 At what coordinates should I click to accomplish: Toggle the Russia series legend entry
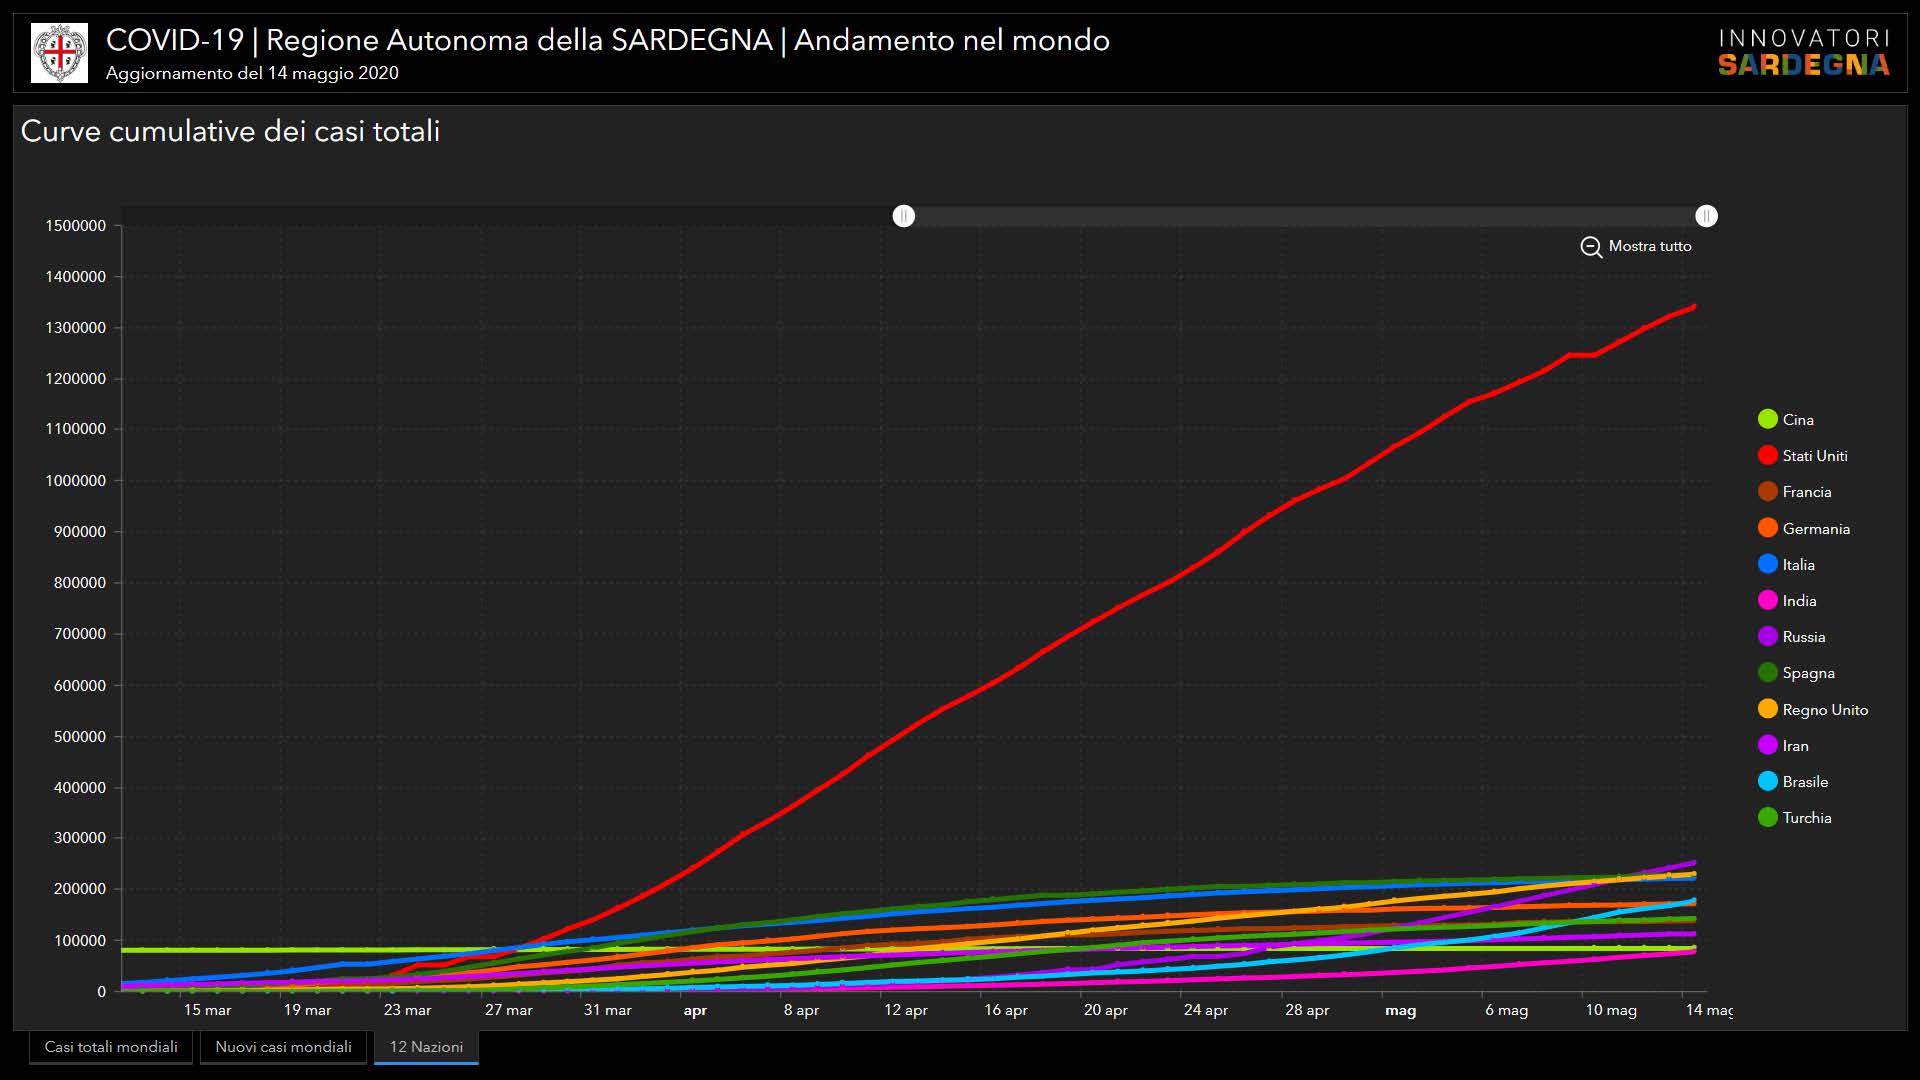click(x=1768, y=636)
